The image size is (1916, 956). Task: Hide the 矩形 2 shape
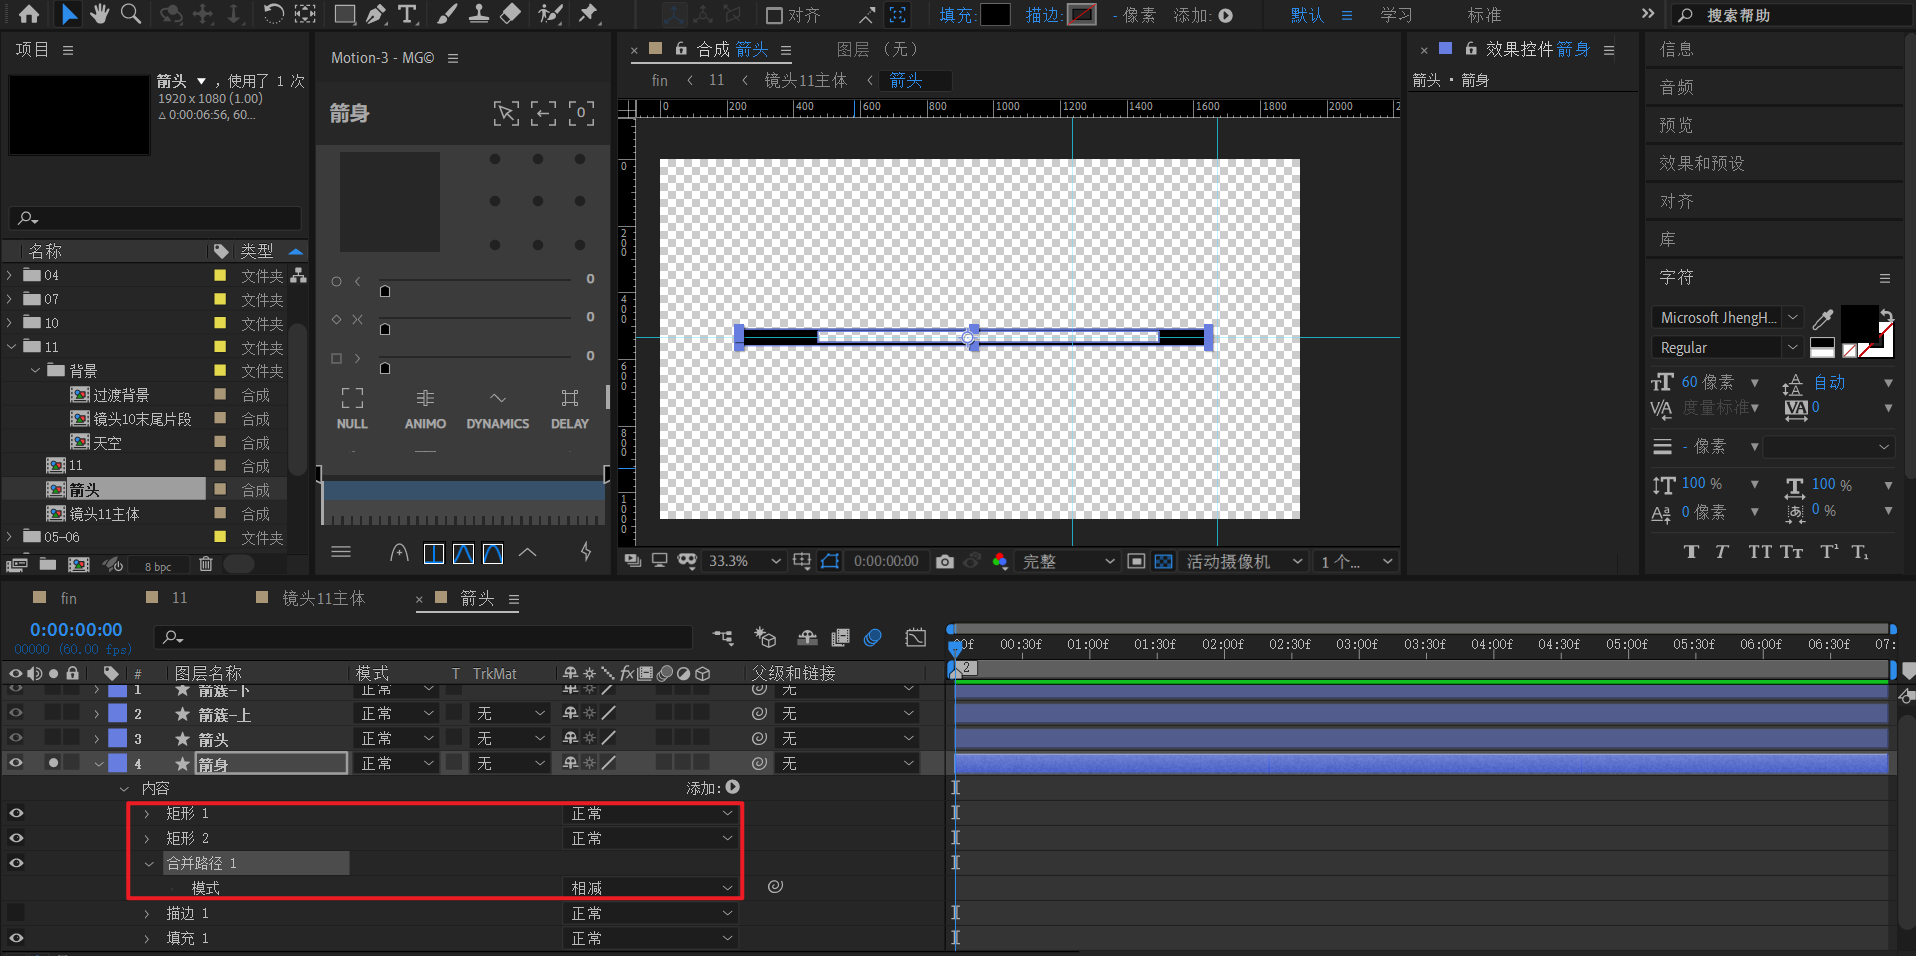coord(16,838)
